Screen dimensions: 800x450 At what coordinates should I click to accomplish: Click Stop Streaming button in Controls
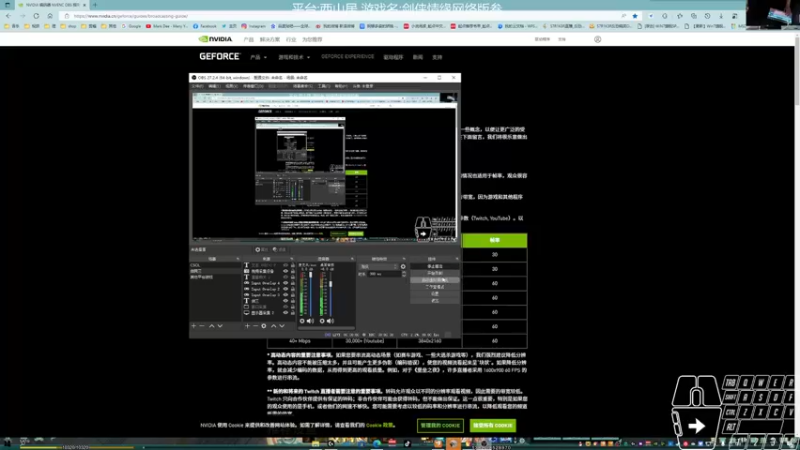coord(435,266)
